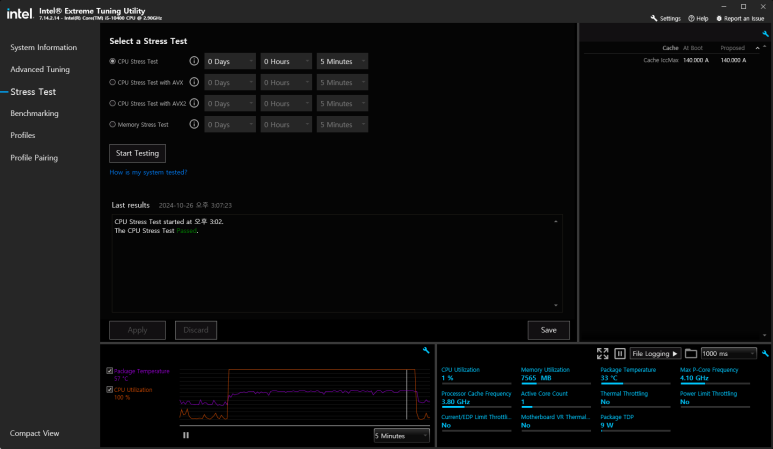This screenshot has width=773, height=449.
Task: Click the 'Passed' result text
Action: [186, 231]
